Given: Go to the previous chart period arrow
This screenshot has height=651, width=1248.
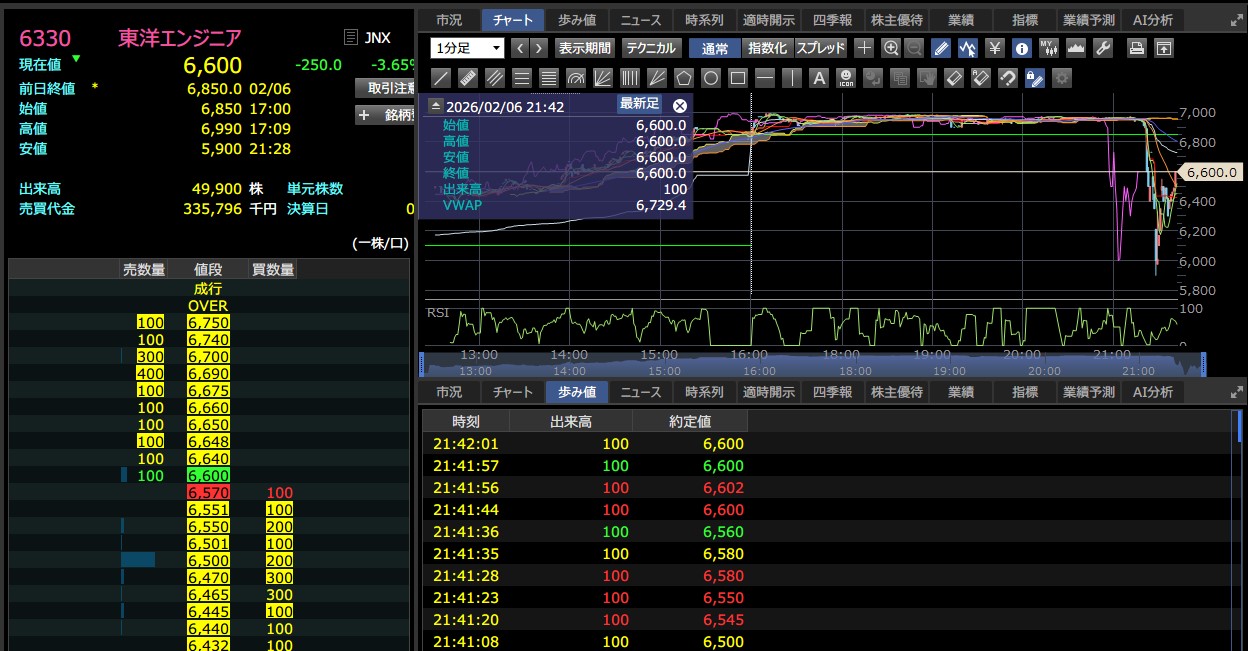Looking at the screenshot, I should [x=520, y=48].
